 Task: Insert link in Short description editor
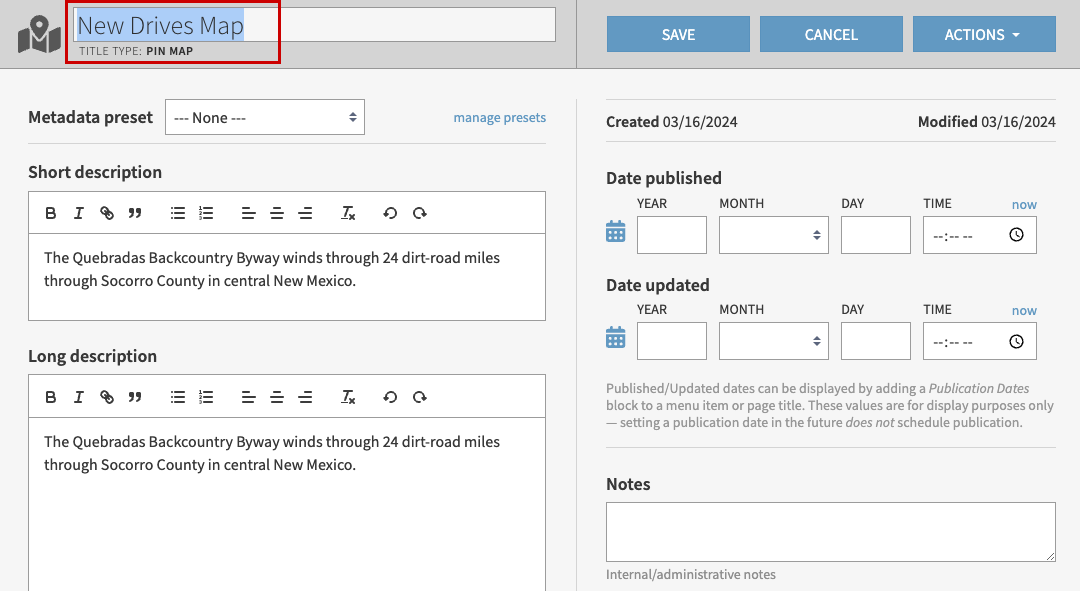click(107, 213)
